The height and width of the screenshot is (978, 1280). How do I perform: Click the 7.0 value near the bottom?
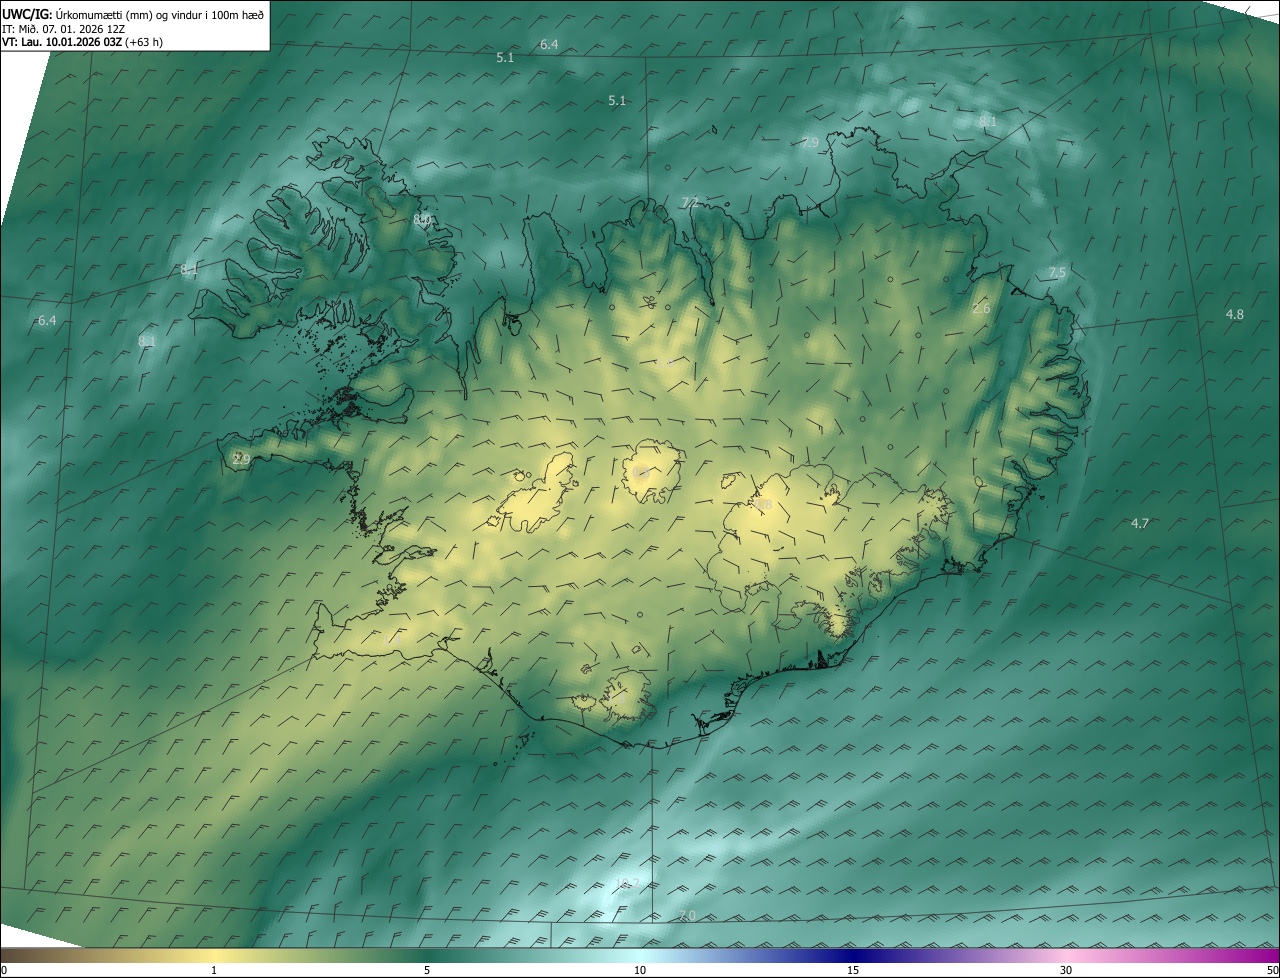(x=687, y=916)
